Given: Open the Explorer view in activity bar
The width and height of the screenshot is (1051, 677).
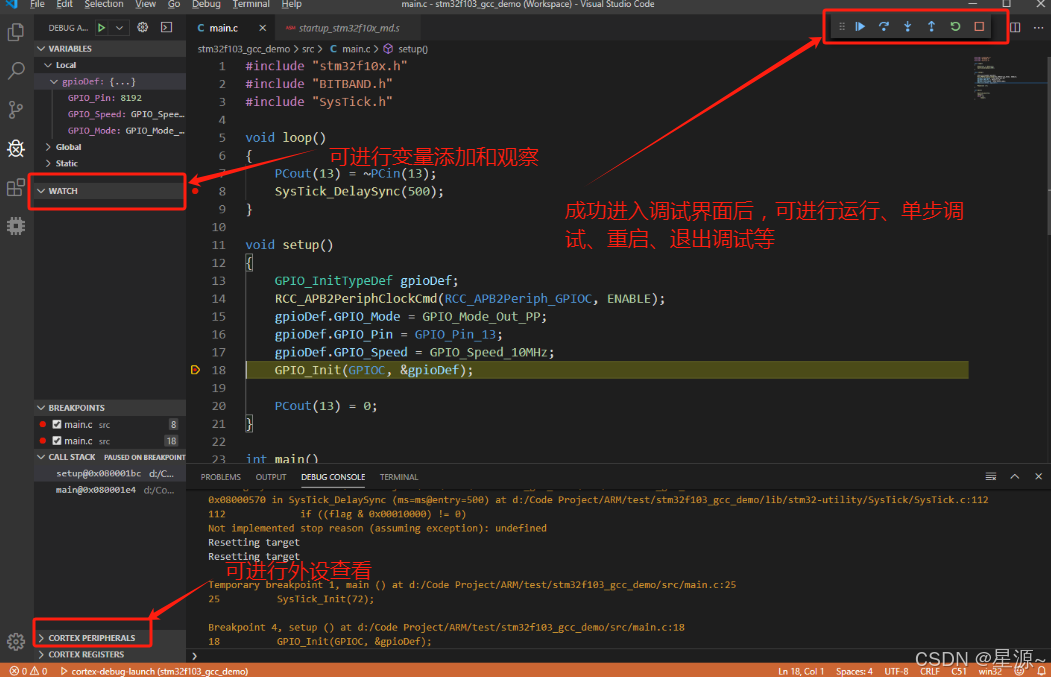Looking at the screenshot, I should coord(15,32).
